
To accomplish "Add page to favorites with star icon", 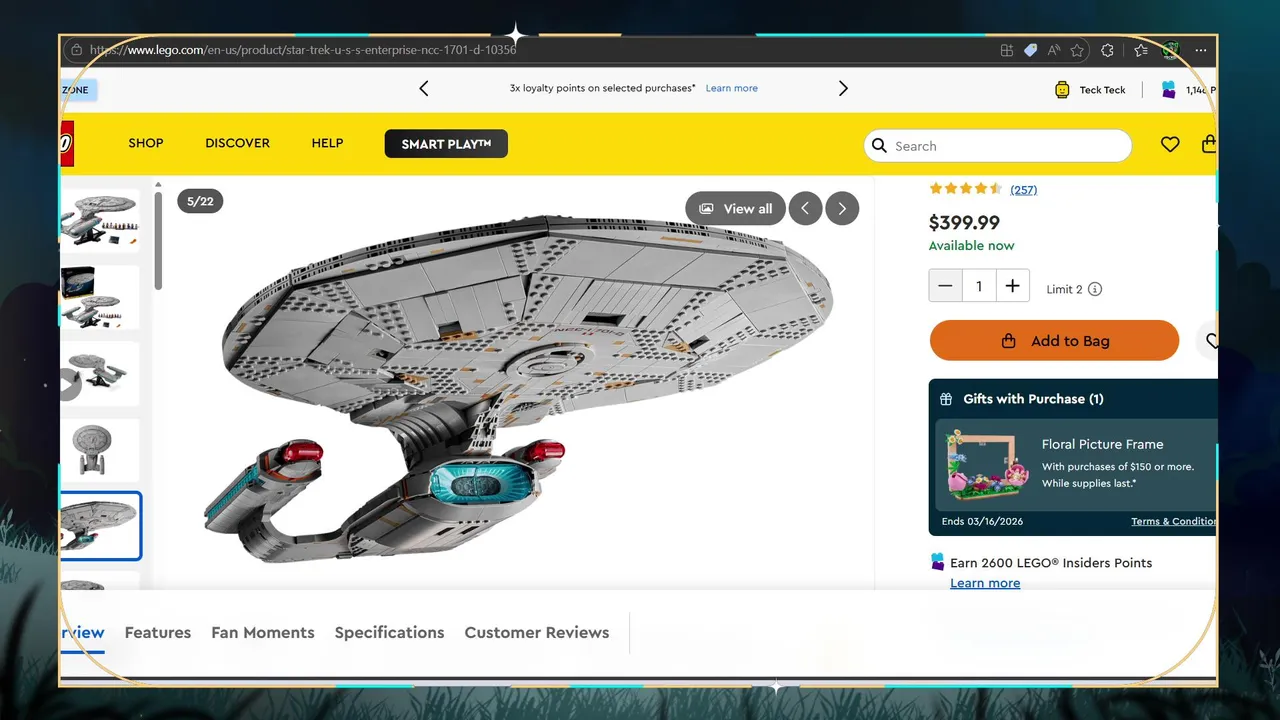I will pyautogui.click(x=1077, y=50).
